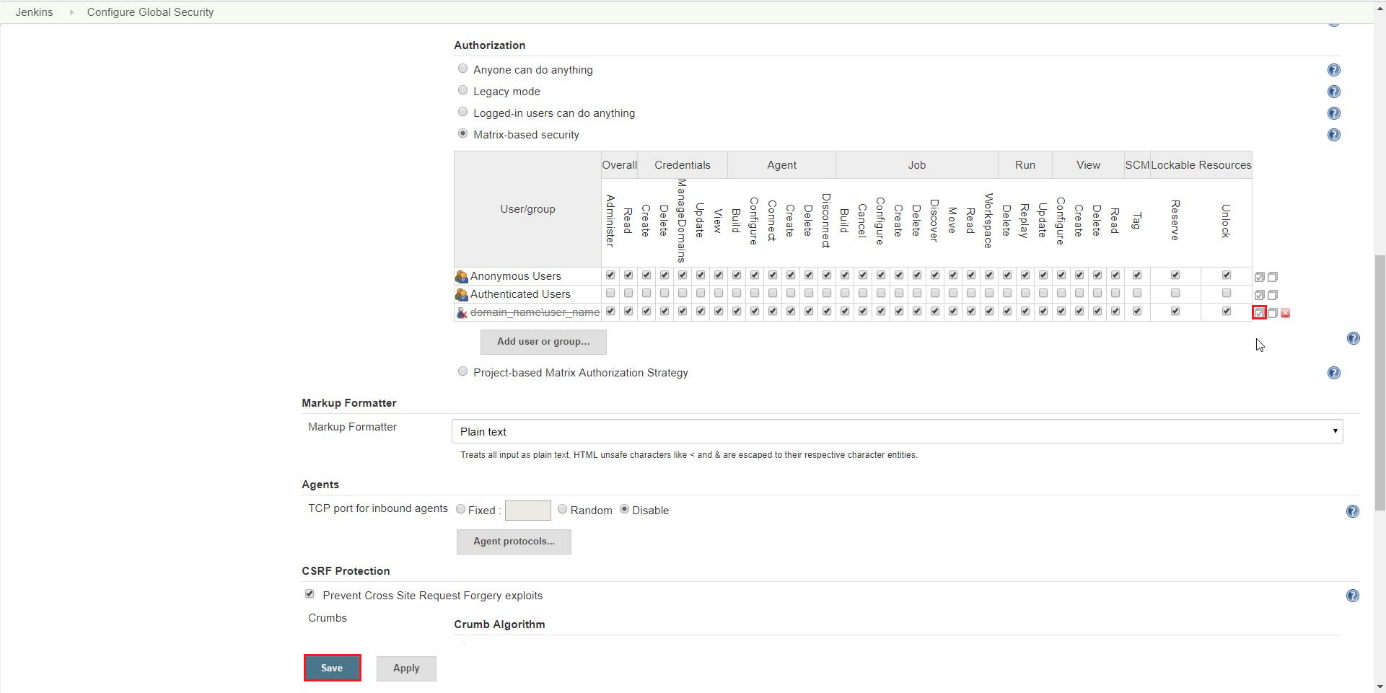Toggle Agent Connect for domain_name\user_name
The image size is (1386, 693).
click(772, 312)
